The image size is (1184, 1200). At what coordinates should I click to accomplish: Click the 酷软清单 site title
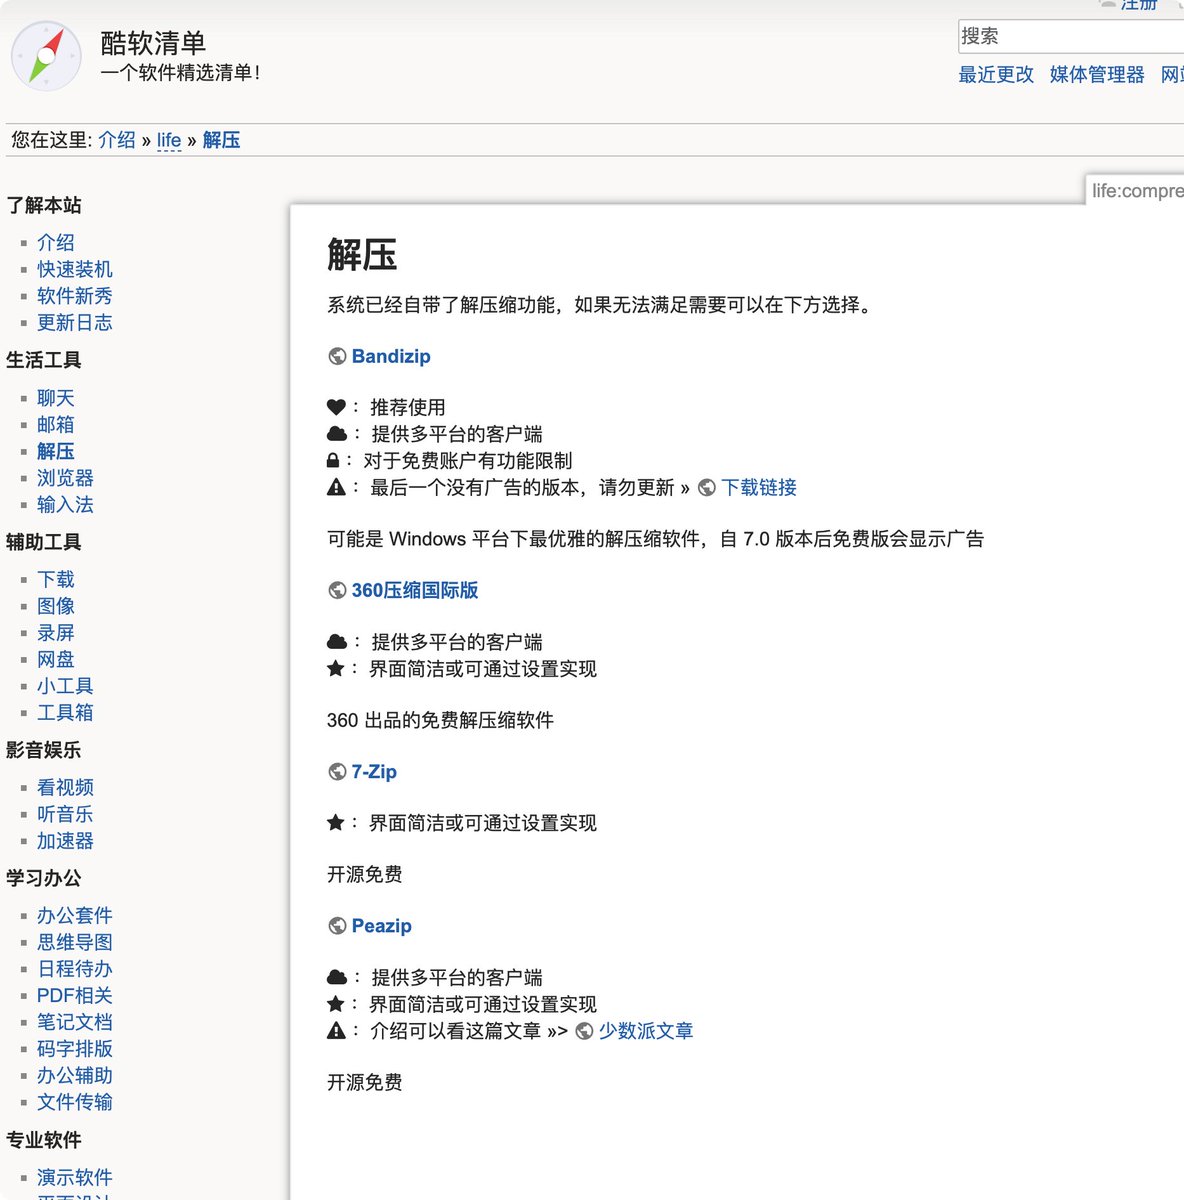click(153, 43)
